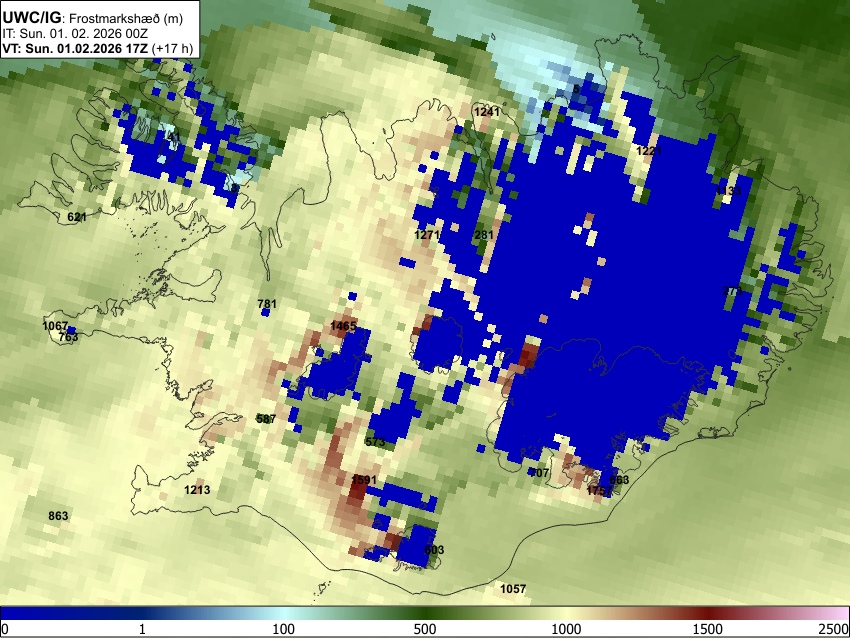Viewport: 850px width, 638px height.
Task: Click the 603 value label
Action: pos(434,550)
